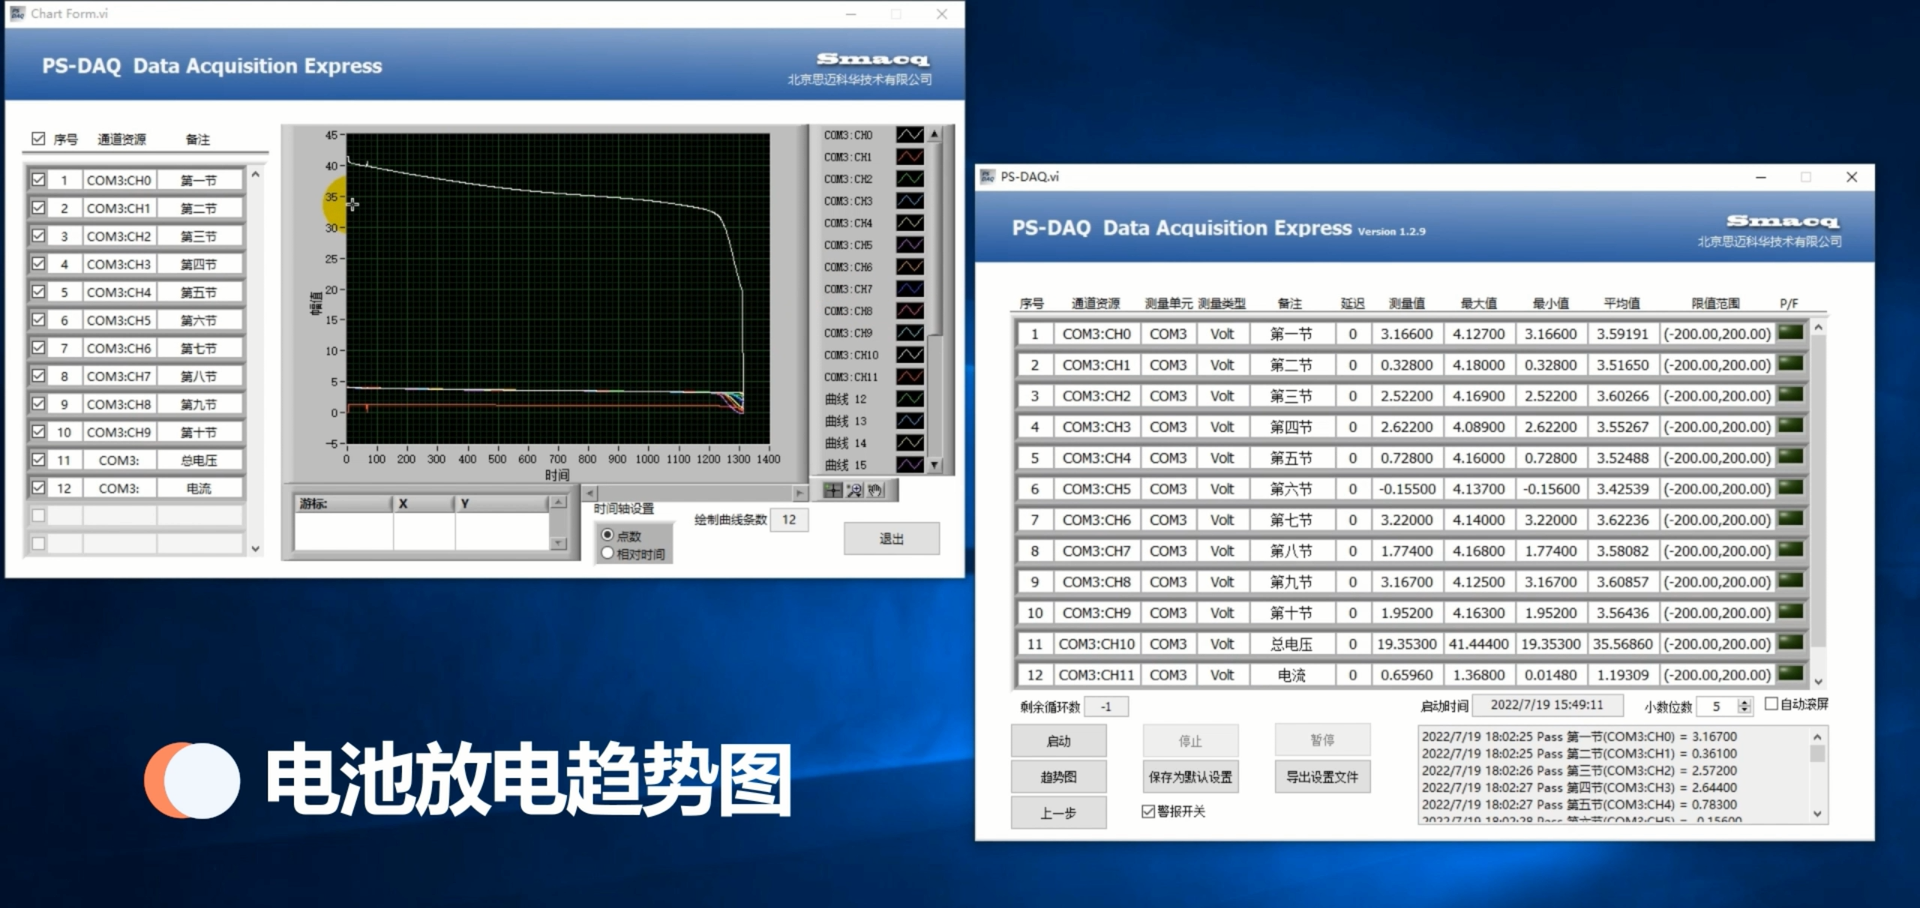Uncheck channel 12 电流 checkbox
This screenshot has width=1920, height=908.
(x=38, y=488)
